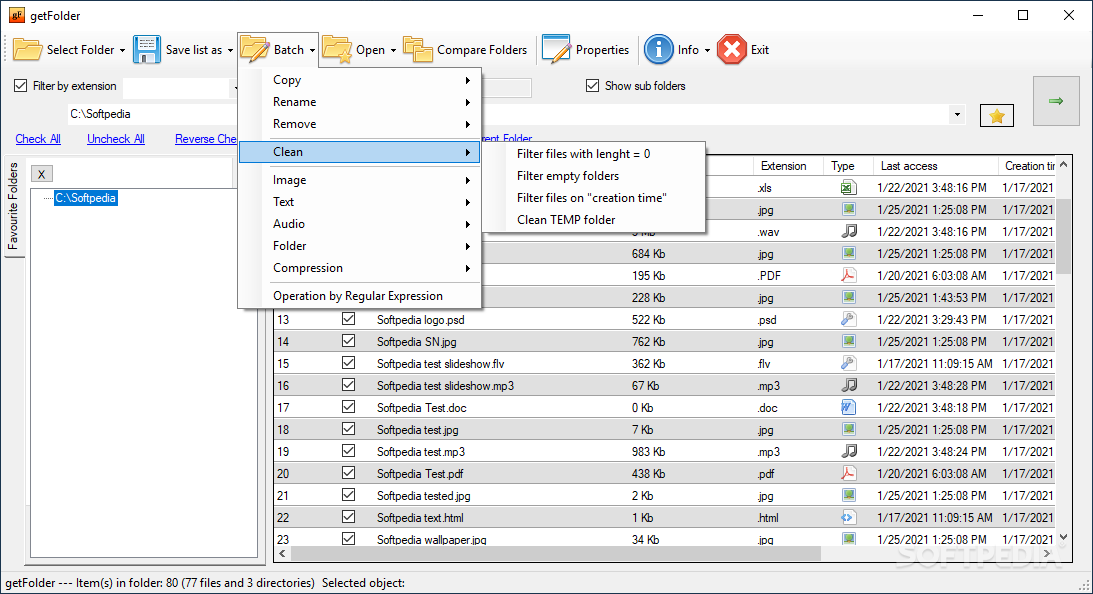
Task: Uncheck Softpedia SN.jpg checkbox
Action: [349, 341]
